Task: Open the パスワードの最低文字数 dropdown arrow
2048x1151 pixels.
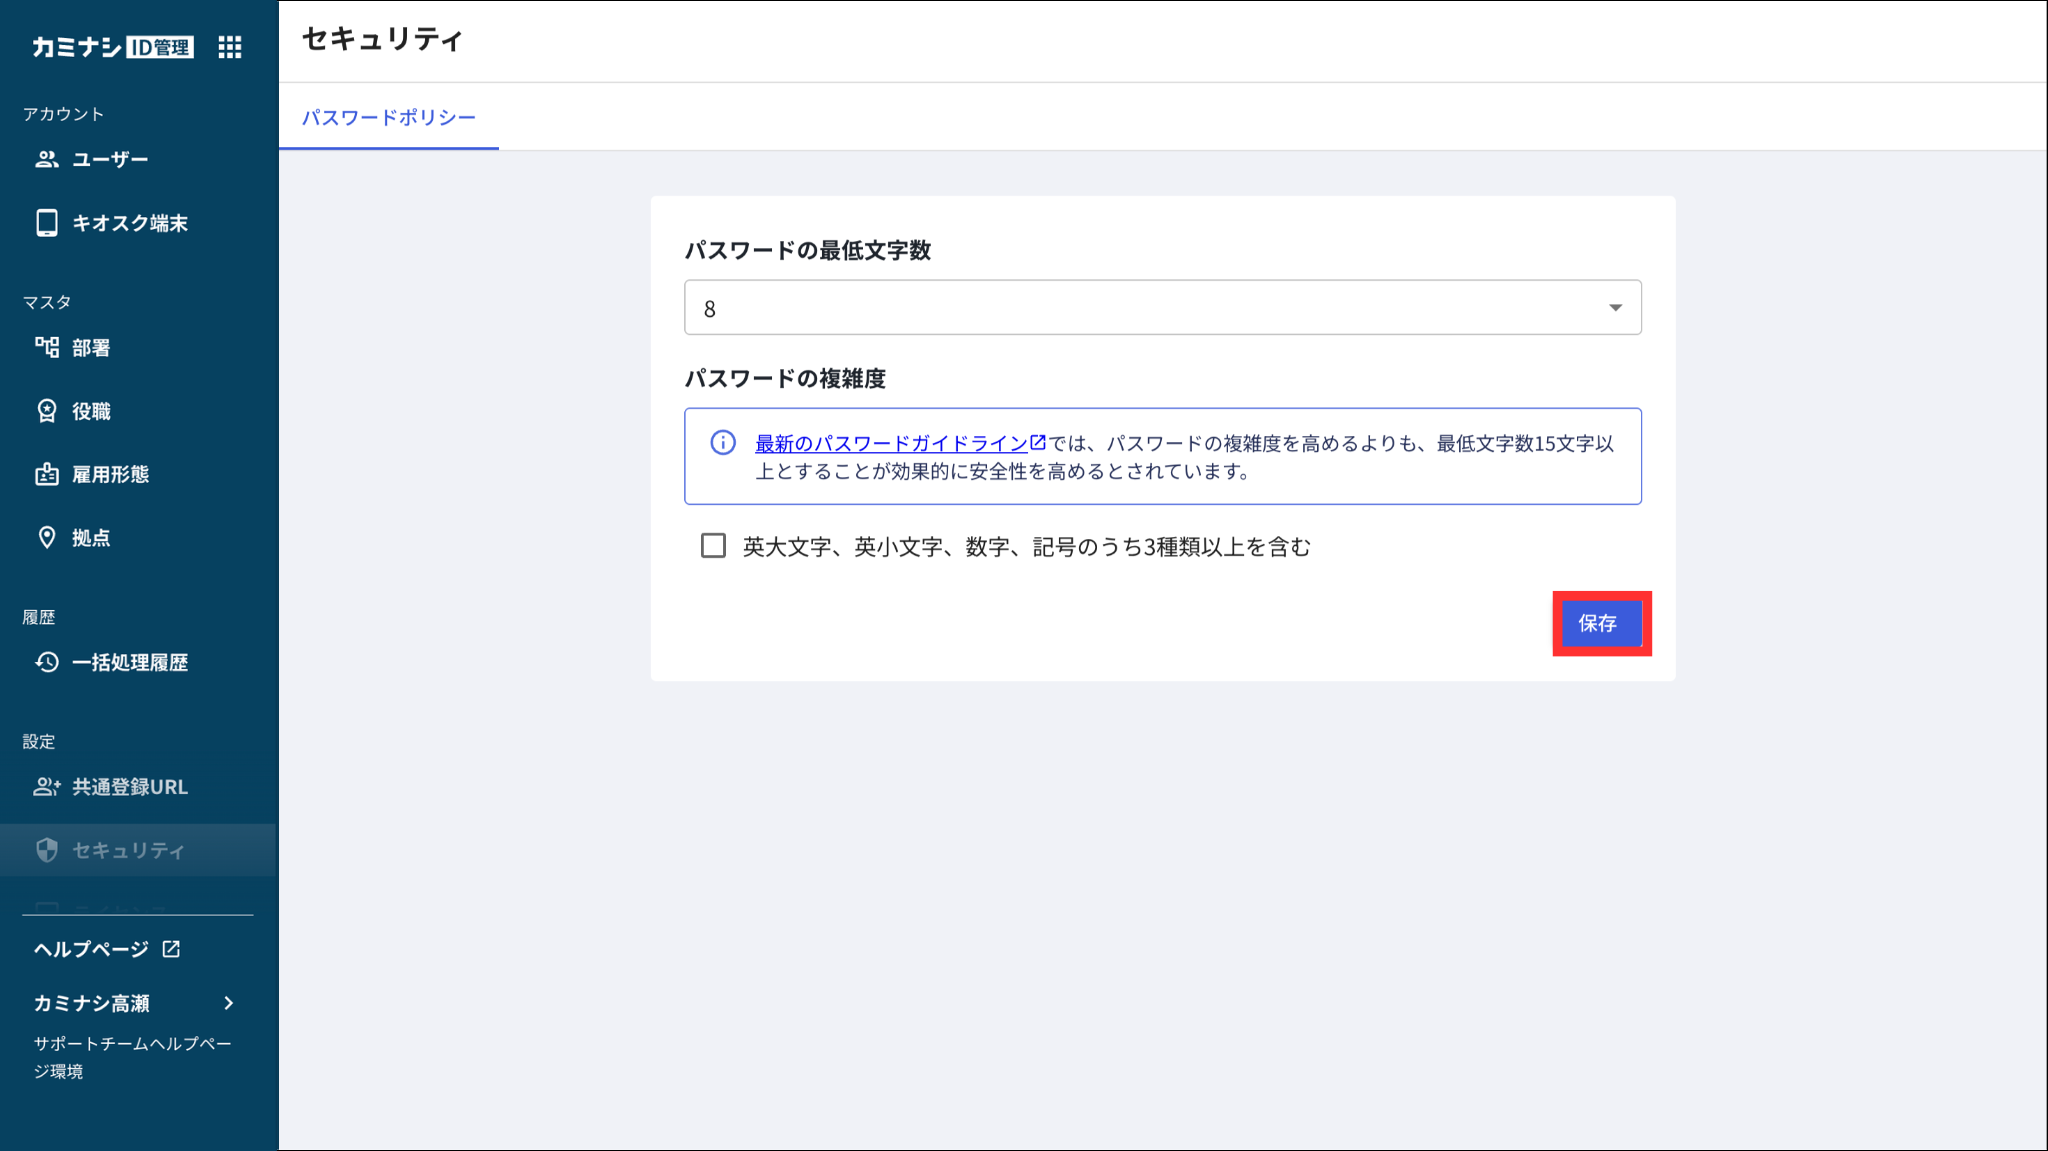Action: [1615, 308]
